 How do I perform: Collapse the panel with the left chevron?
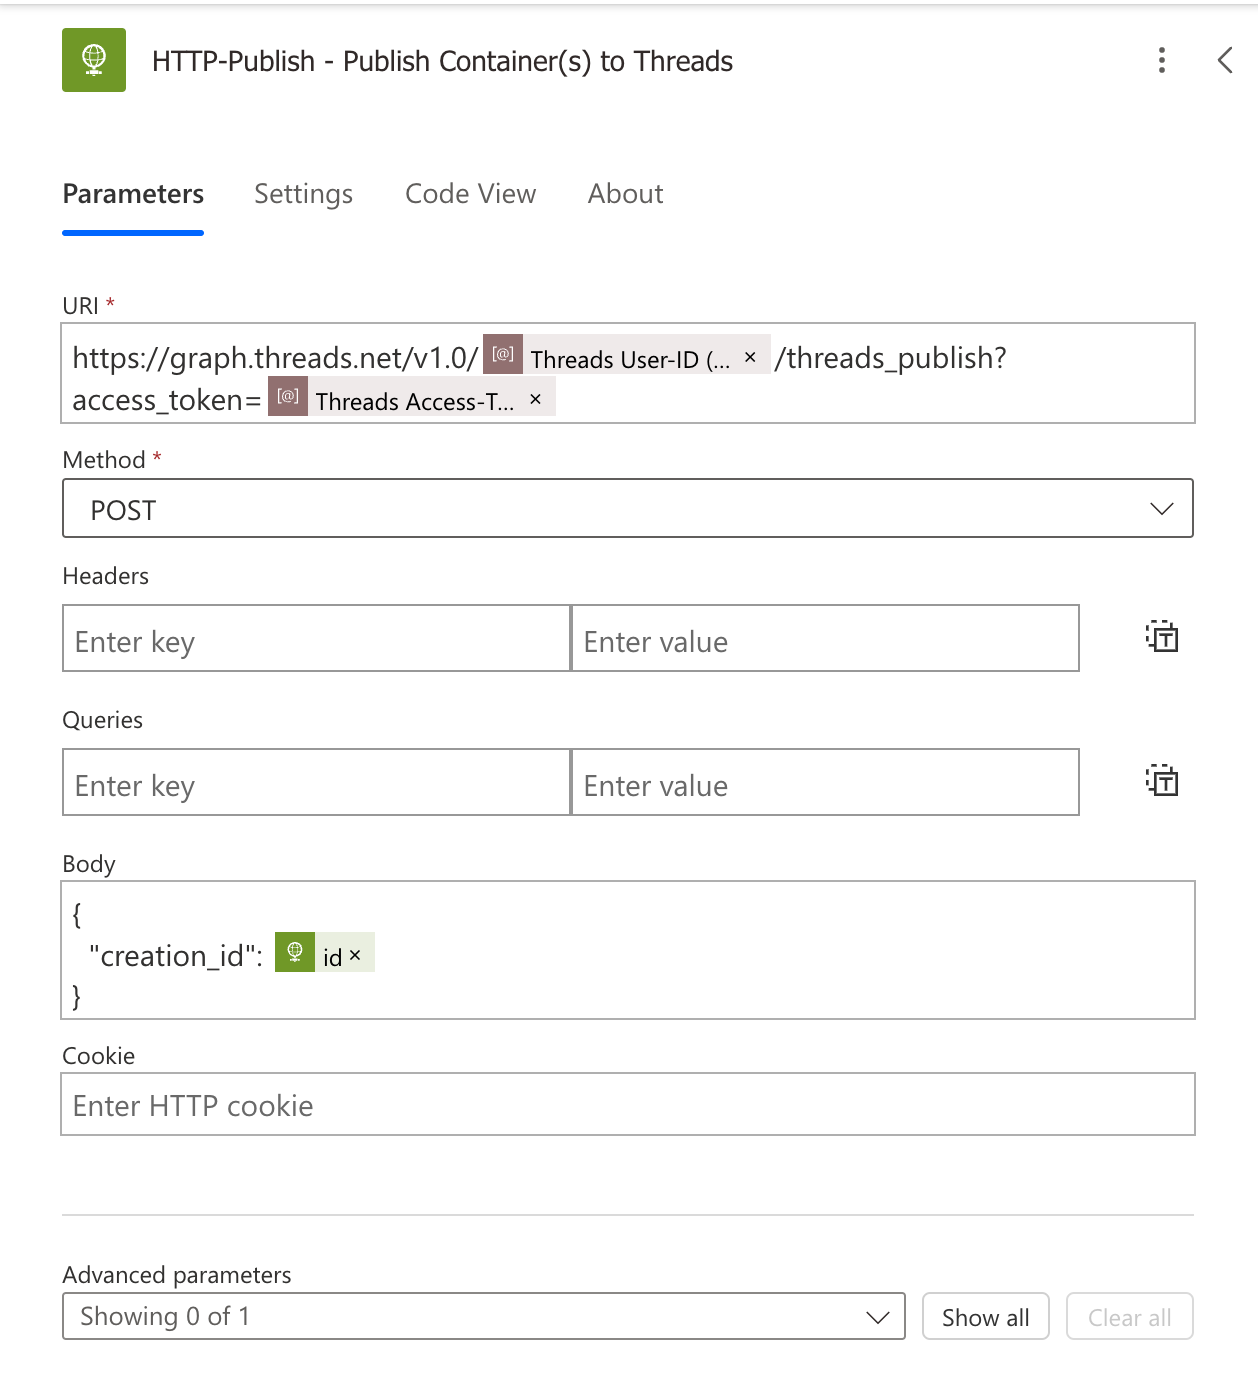tap(1225, 60)
